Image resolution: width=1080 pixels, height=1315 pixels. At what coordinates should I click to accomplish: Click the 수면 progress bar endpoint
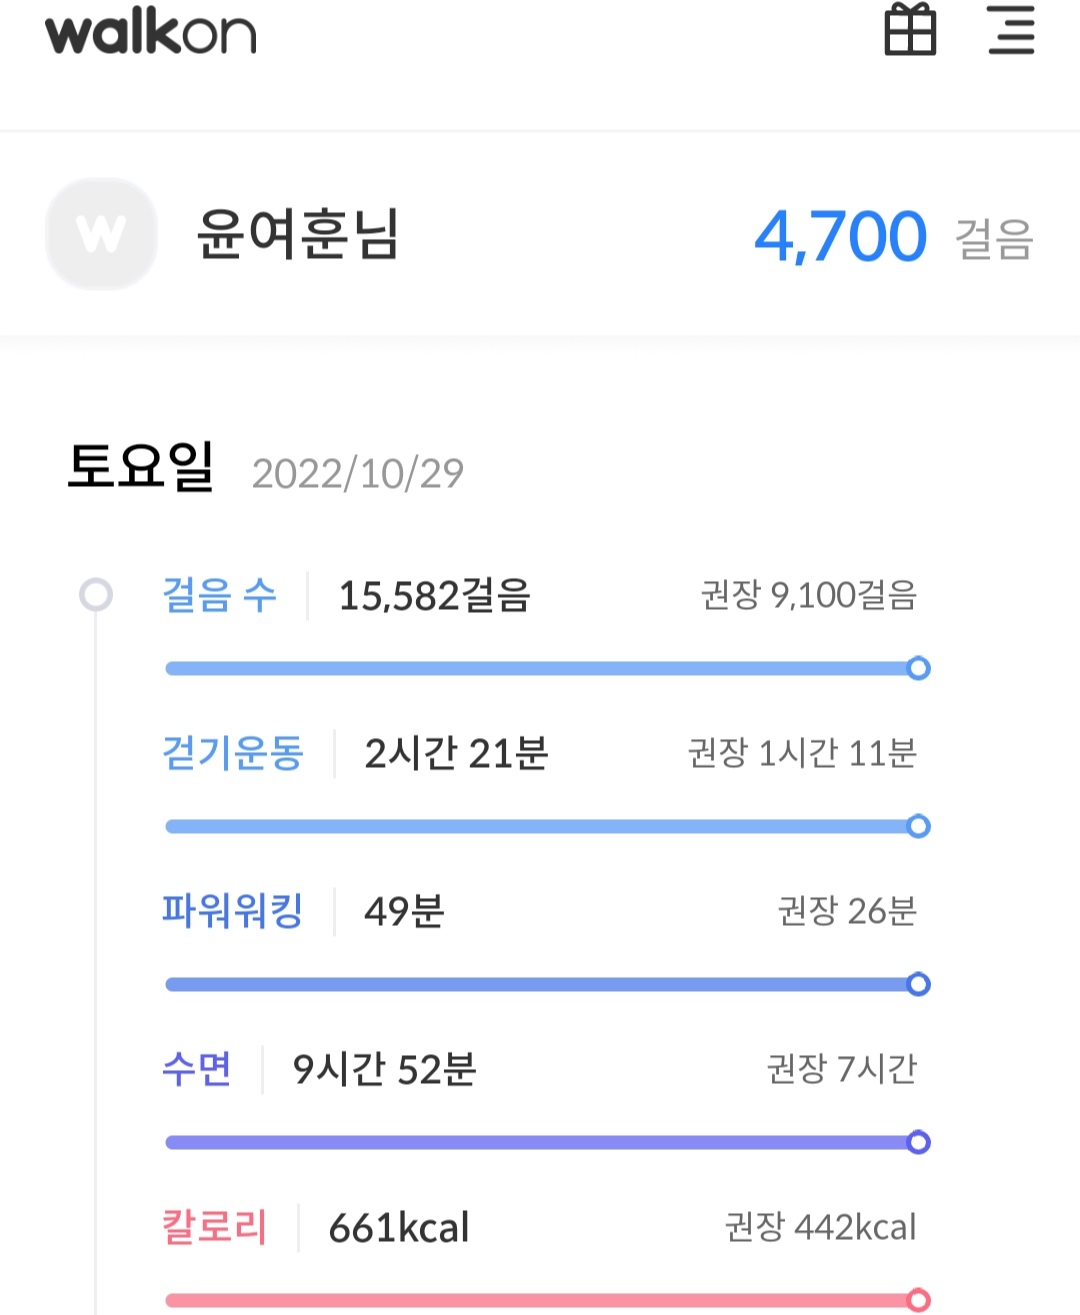[918, 1142]
